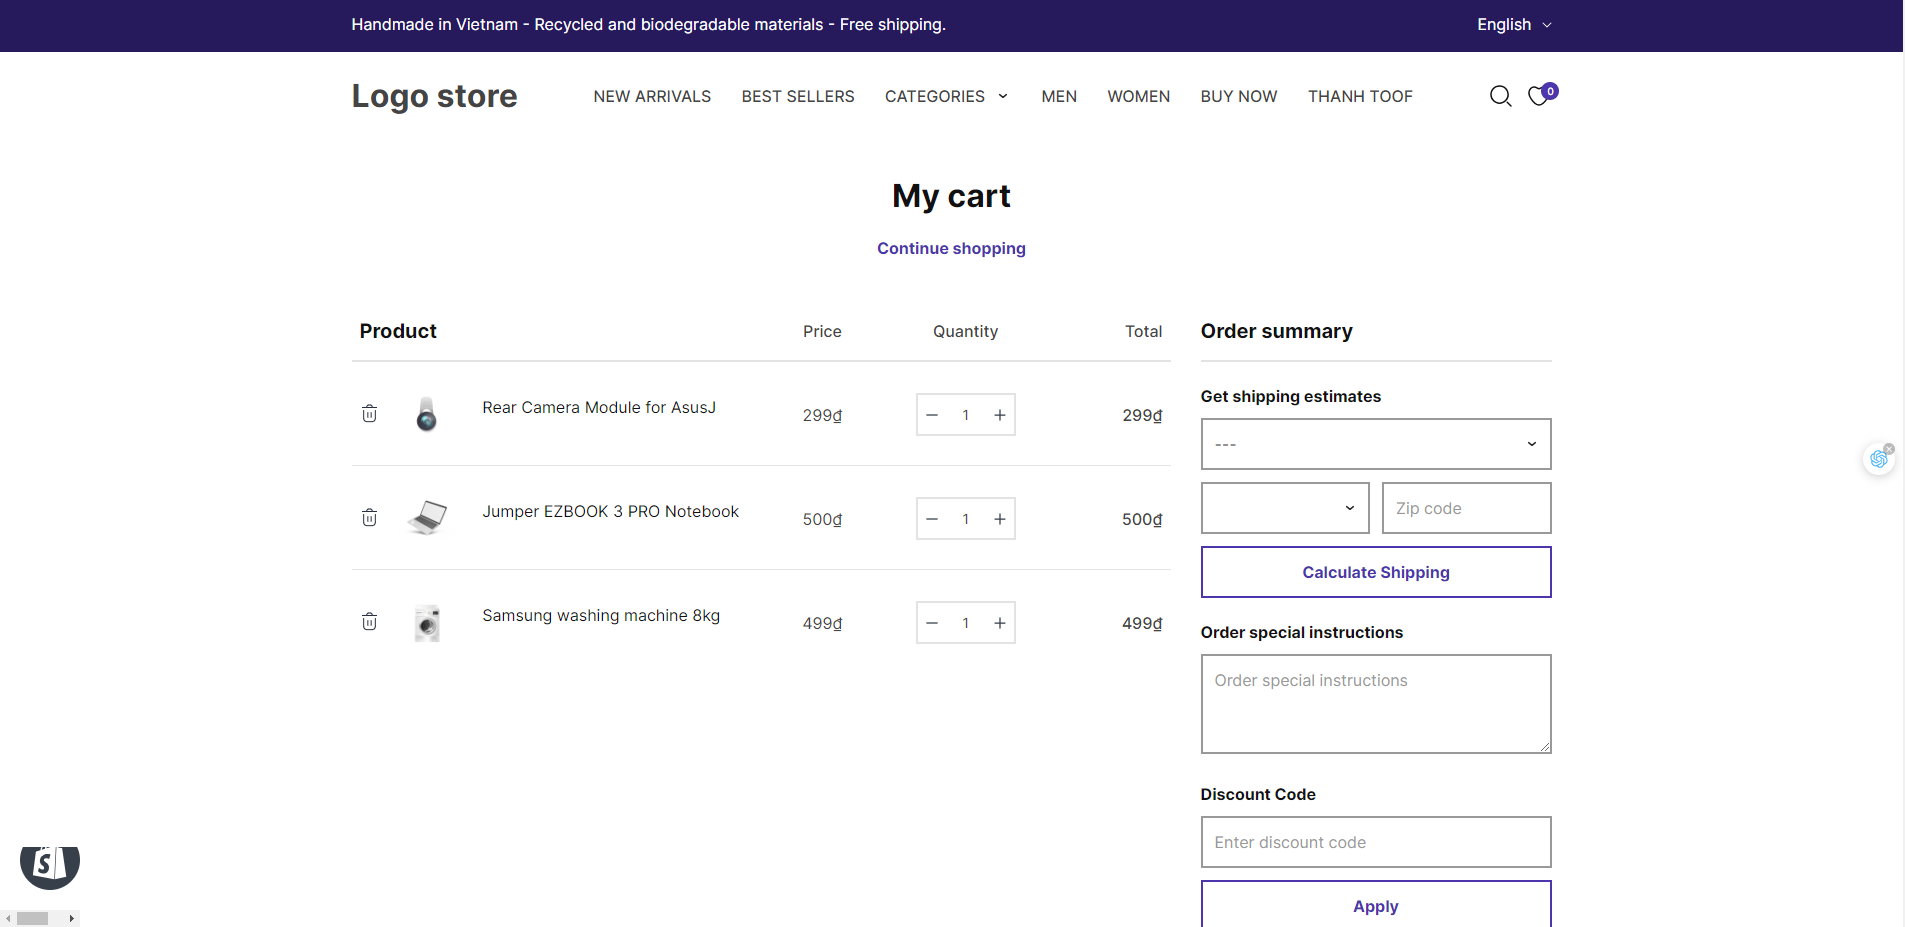Go to Logo store homepage
1905x927 pixels.
tap(434, 96)
